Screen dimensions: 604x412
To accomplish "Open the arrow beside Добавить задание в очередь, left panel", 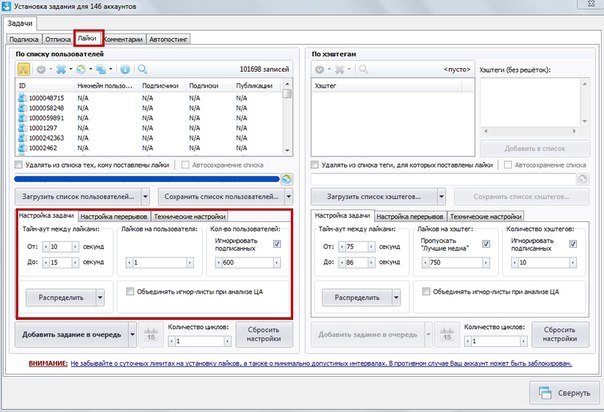I will point(133,334).
